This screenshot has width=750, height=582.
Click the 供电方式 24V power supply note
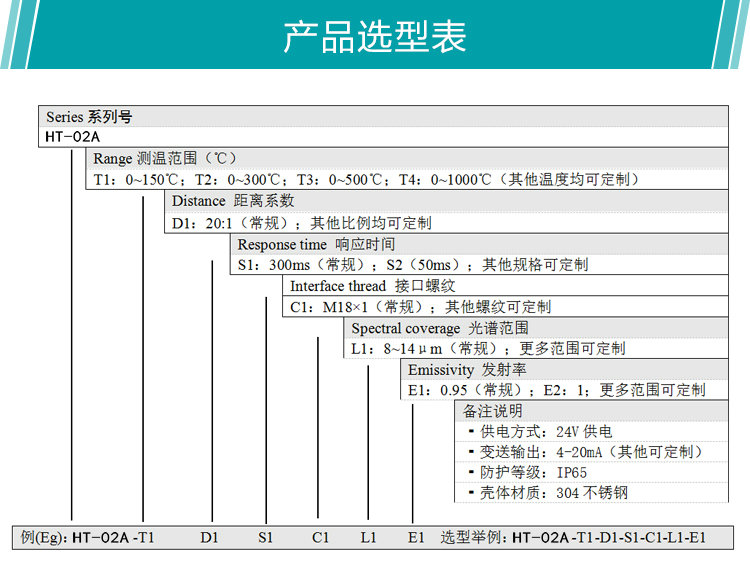click(x=545, y=432)
